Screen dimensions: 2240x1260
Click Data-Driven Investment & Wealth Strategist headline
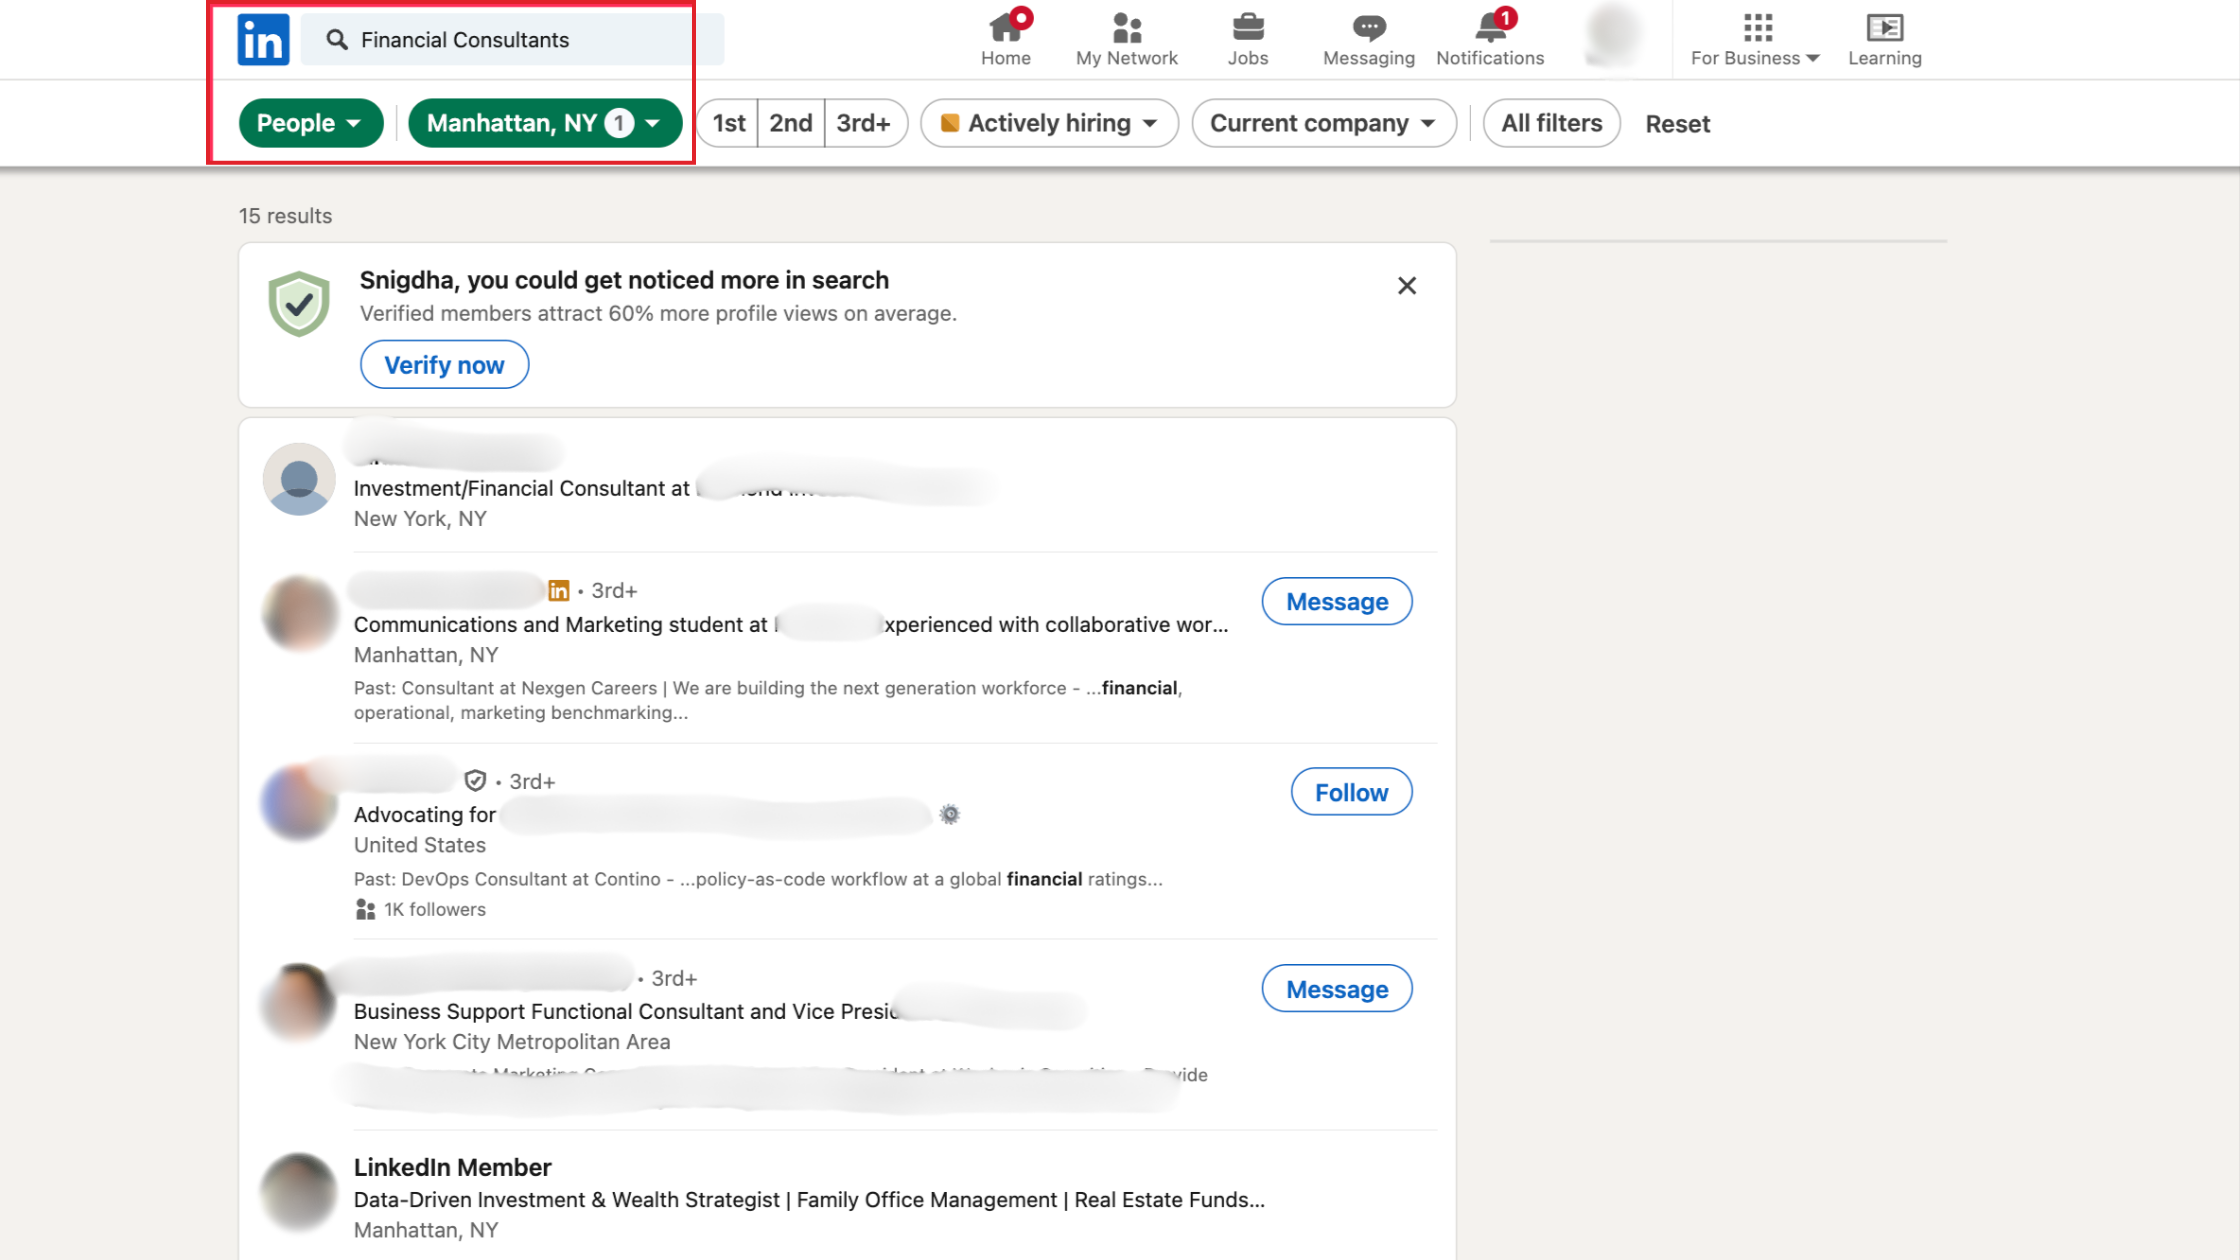click(x=809, y=1200)
